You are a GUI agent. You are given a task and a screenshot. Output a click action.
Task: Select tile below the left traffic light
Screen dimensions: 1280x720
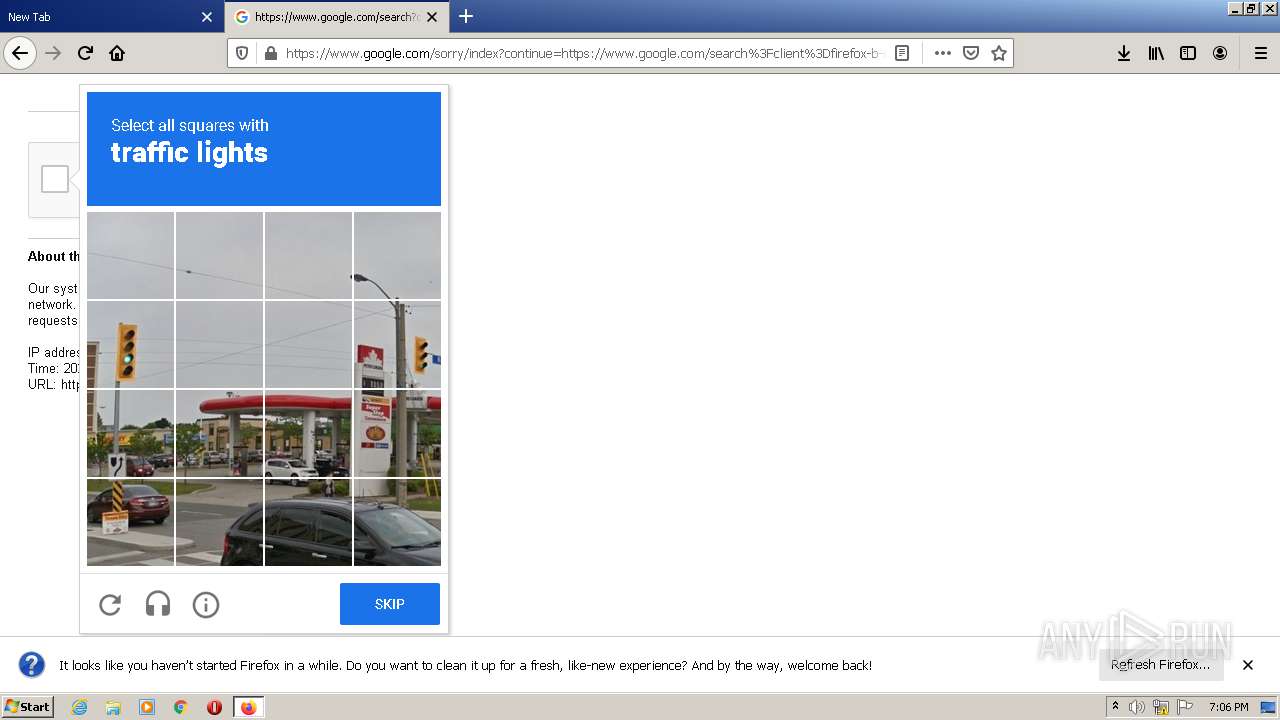pos(131,433)
